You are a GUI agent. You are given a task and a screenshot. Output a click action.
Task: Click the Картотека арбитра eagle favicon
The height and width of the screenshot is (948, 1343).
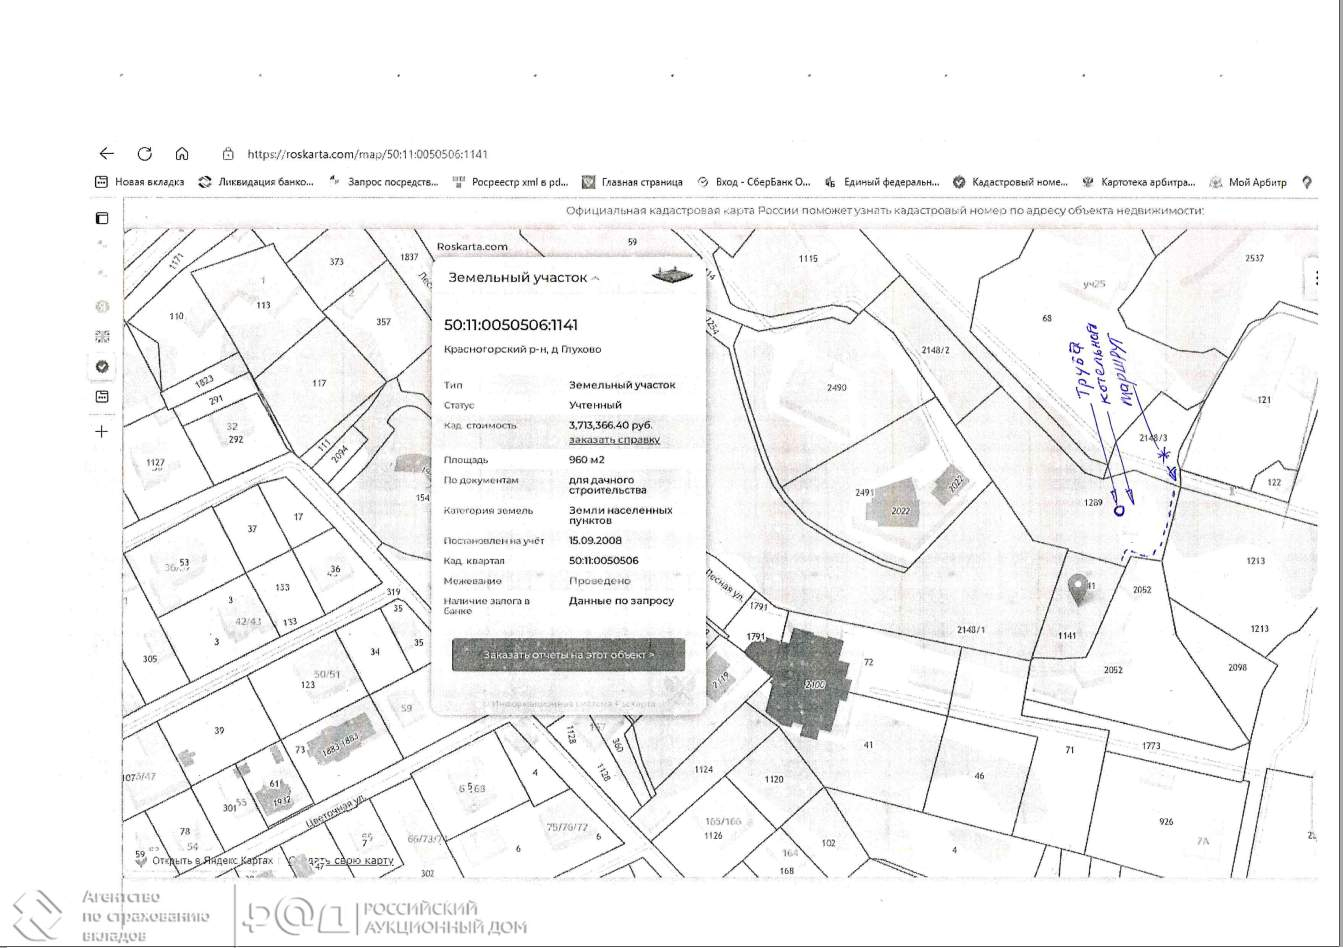(x=1088, y=182)
